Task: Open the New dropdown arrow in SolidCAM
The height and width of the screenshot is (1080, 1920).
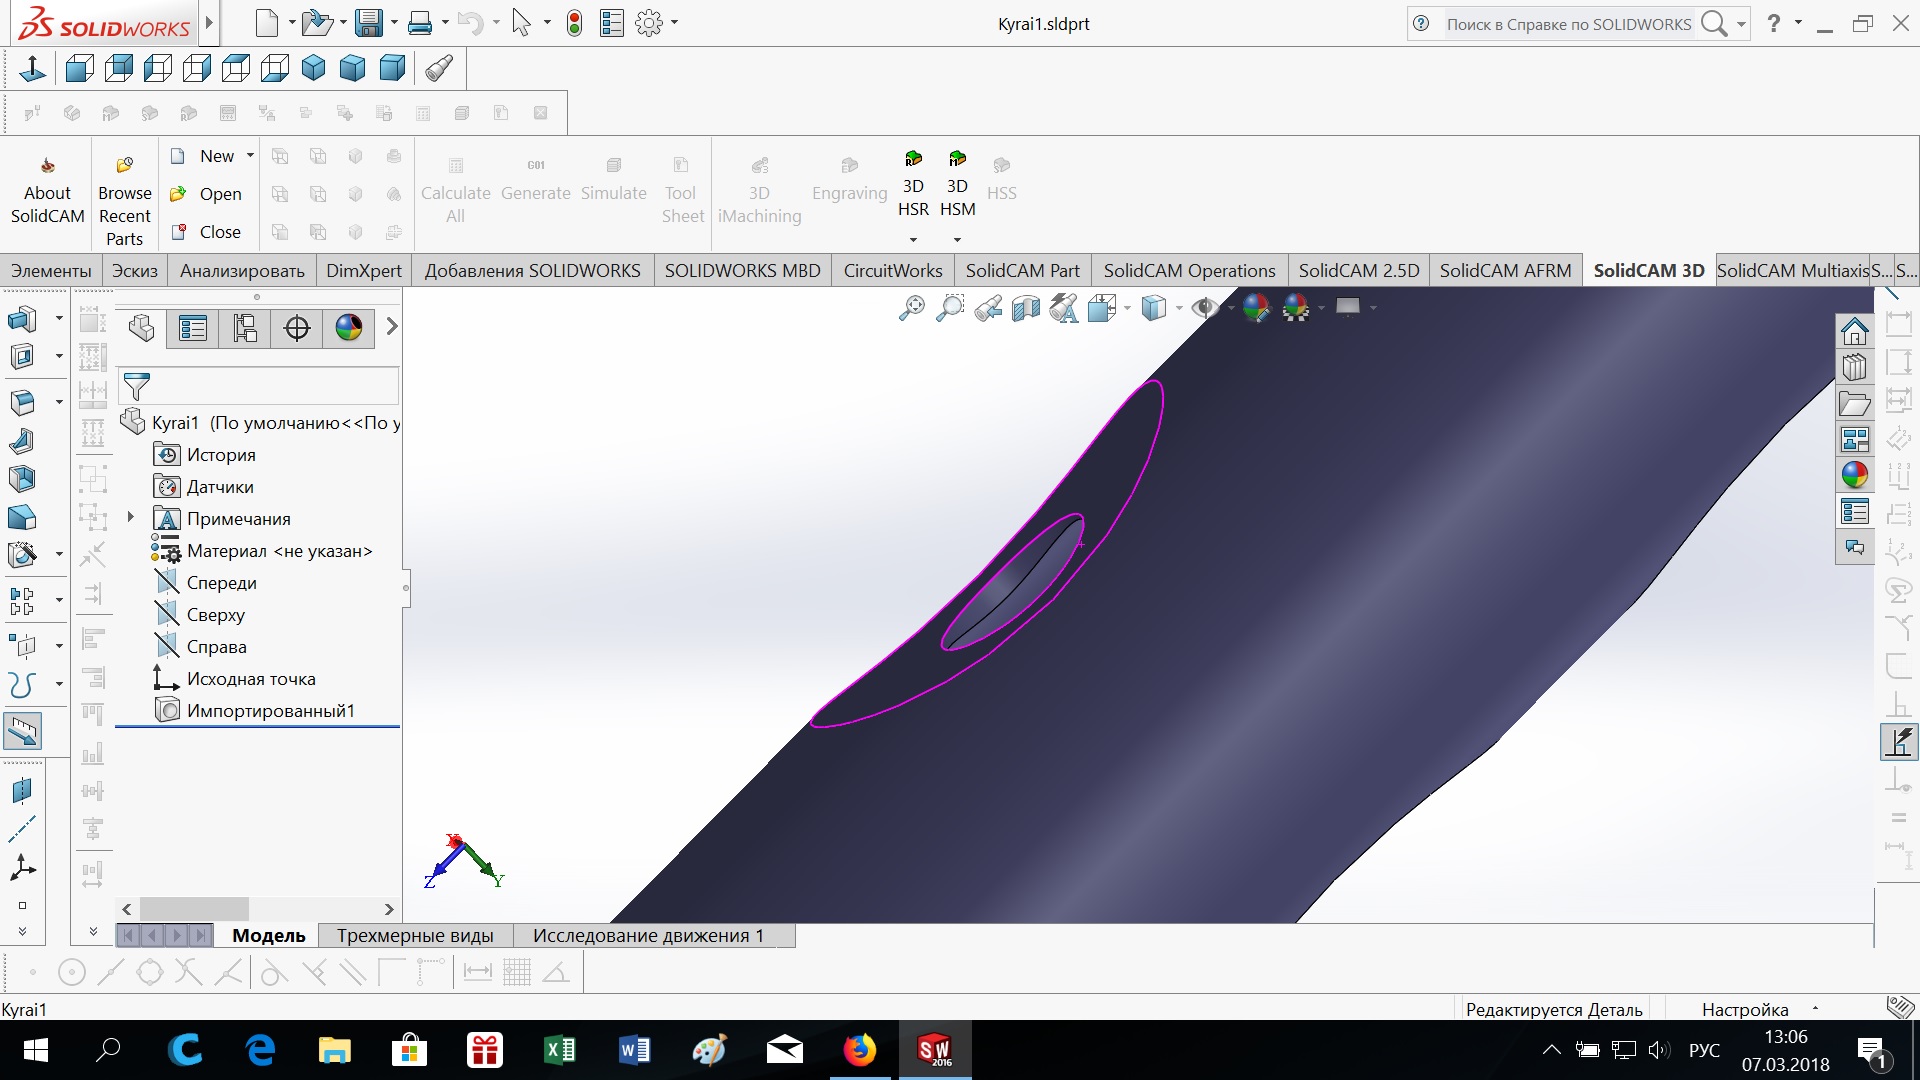Action: tap(250, 155)
